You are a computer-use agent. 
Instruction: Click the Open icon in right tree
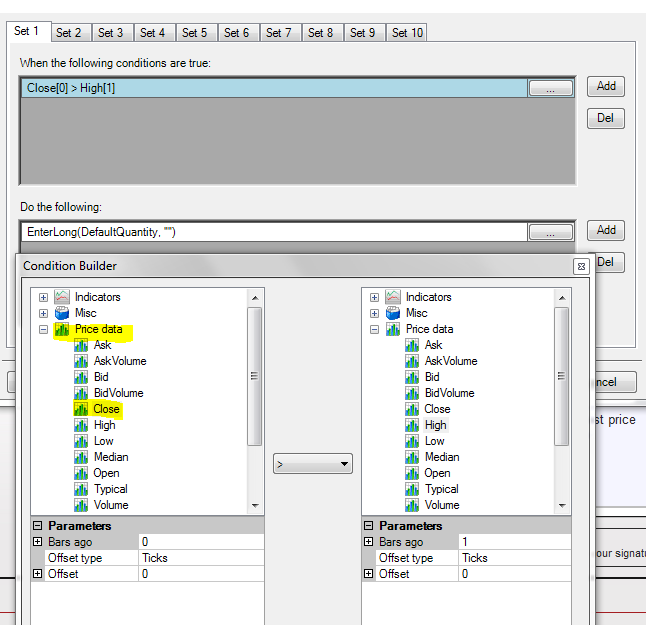[412, 473]
